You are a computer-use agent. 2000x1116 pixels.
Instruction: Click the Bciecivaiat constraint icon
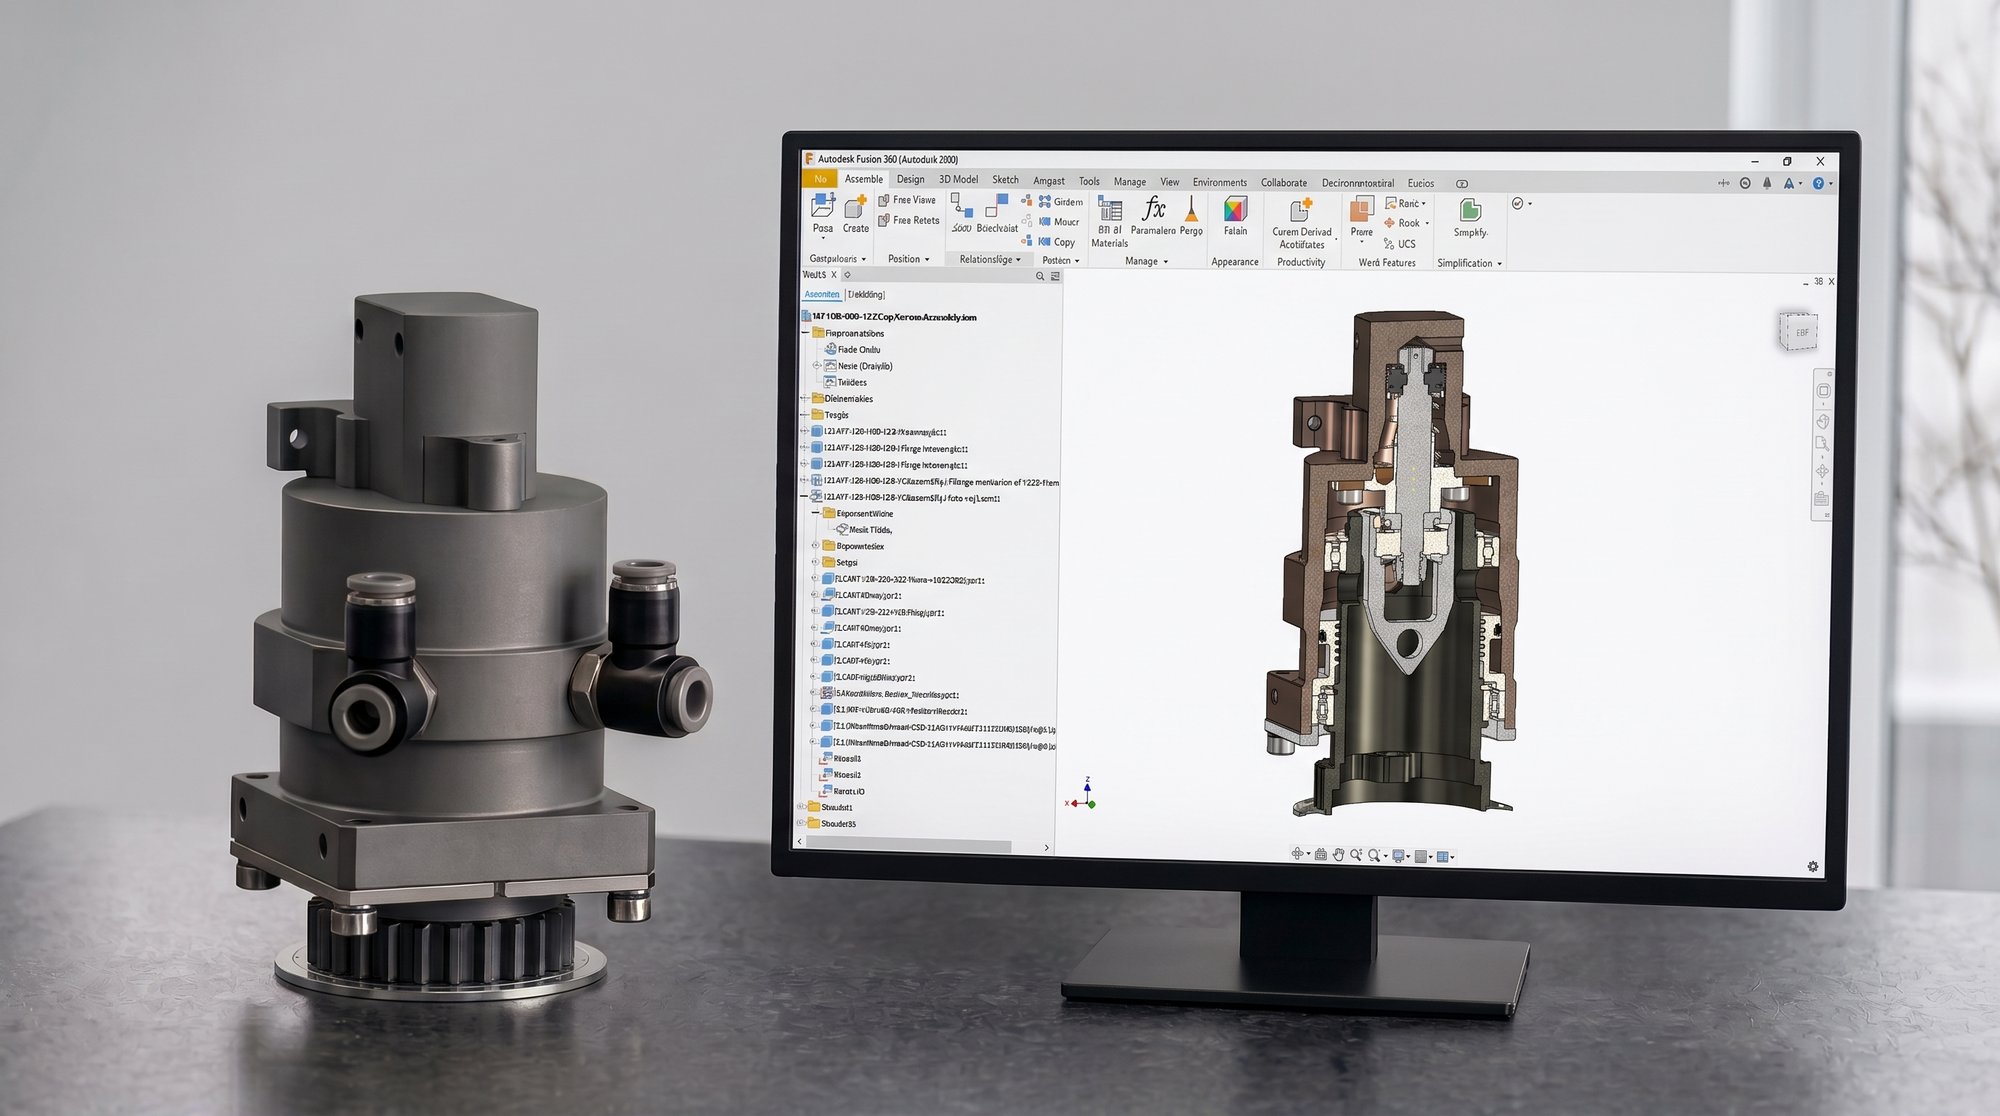(997, 206)
